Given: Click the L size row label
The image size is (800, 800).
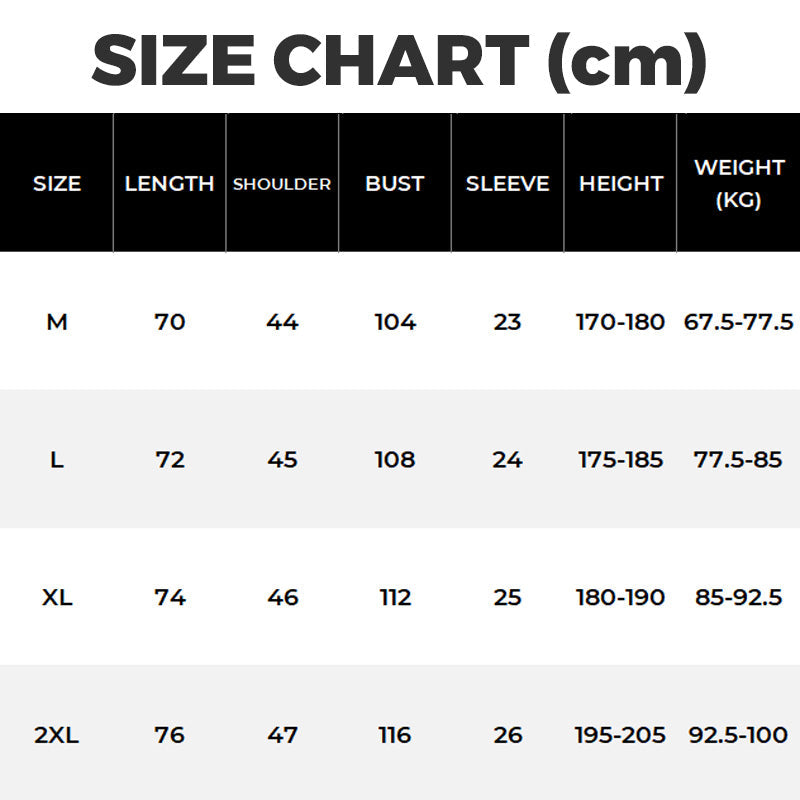Looking at the screenshot, I should (57, 460).
